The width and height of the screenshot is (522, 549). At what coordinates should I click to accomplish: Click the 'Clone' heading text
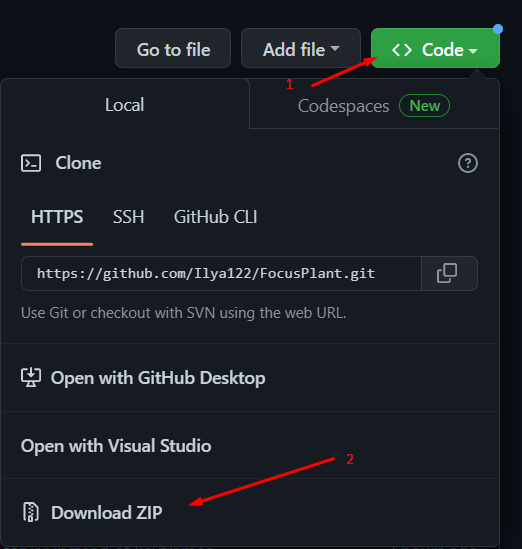click(x=78, y=163)
